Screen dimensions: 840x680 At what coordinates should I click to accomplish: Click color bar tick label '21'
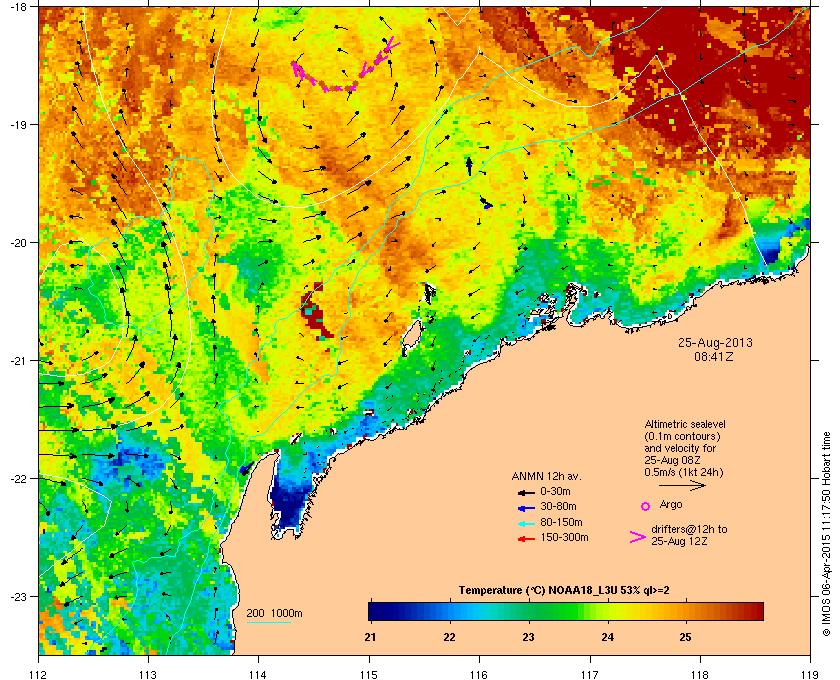click(x=370, y=638)
